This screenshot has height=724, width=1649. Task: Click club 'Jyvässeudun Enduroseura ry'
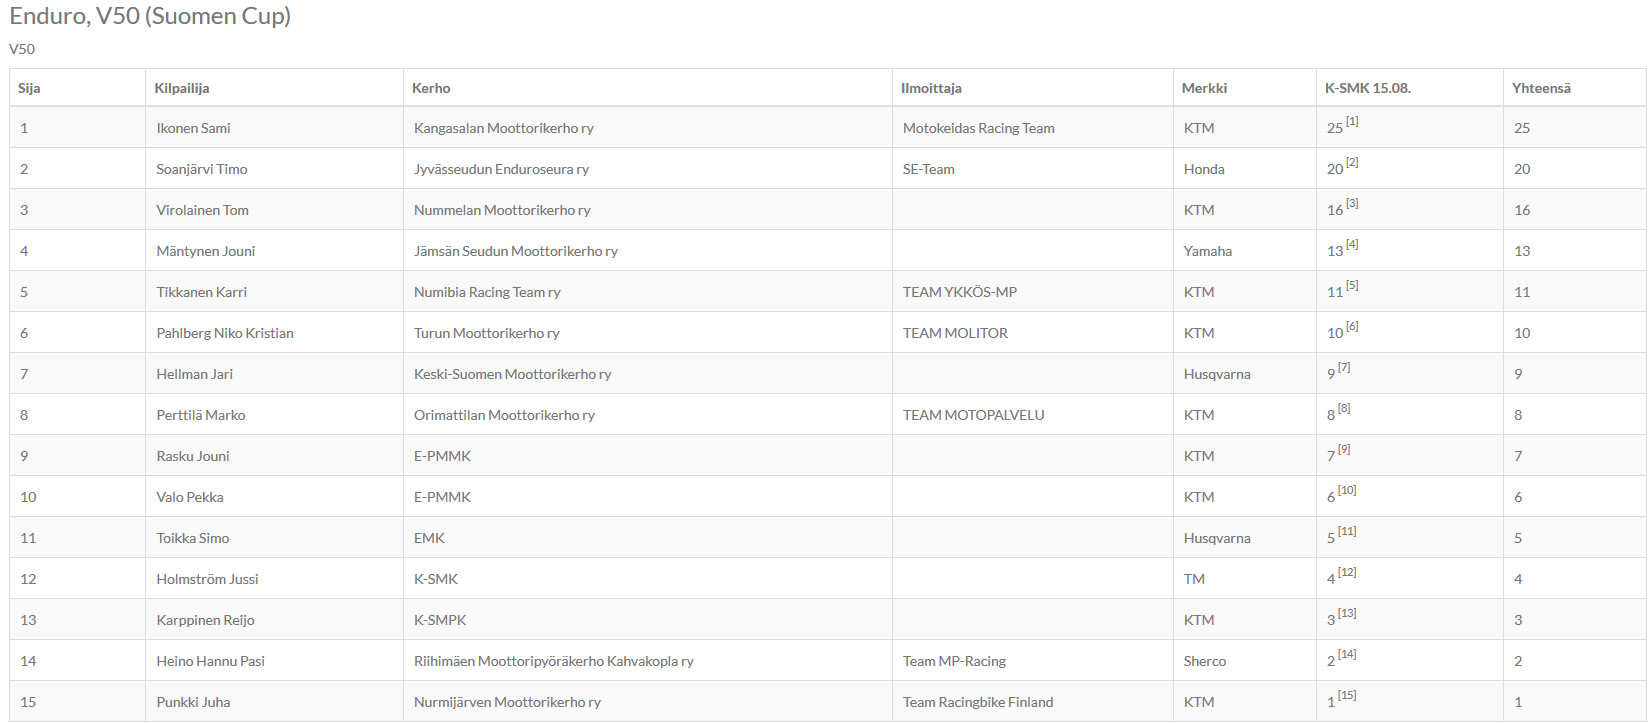(x=501, y=169)
